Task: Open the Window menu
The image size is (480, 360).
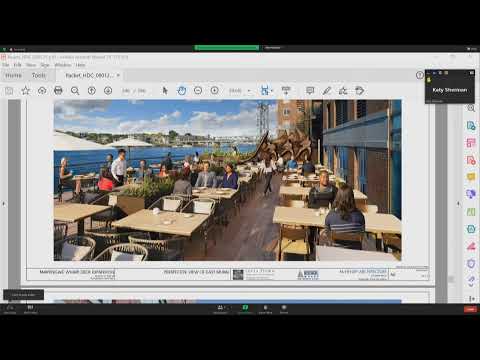Action: click(62, 65)
